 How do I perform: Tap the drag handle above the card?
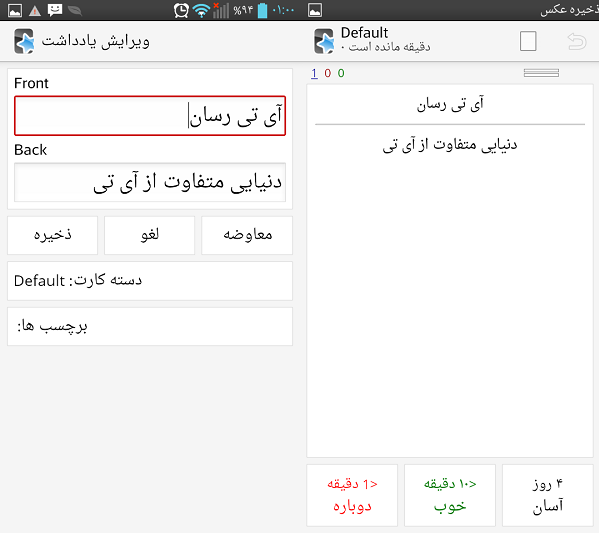tap(541, 72)
